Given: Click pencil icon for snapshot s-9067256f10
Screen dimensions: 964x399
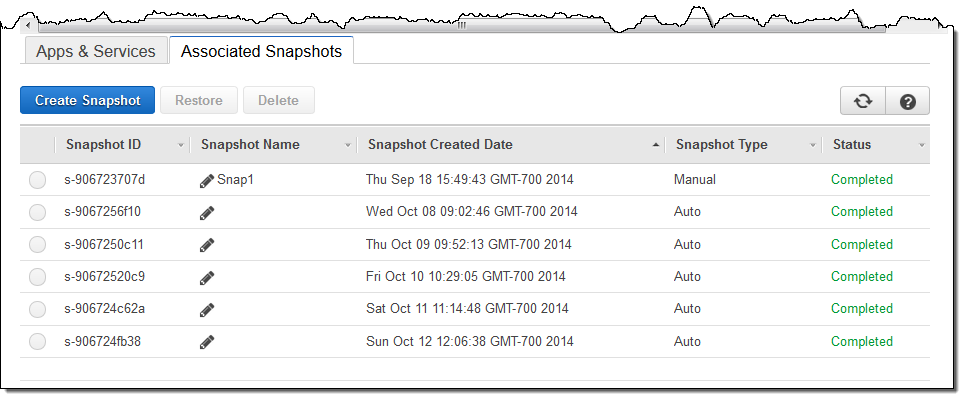Looking at the screenshot, I should pyautogui.click(x=207, y=213).
